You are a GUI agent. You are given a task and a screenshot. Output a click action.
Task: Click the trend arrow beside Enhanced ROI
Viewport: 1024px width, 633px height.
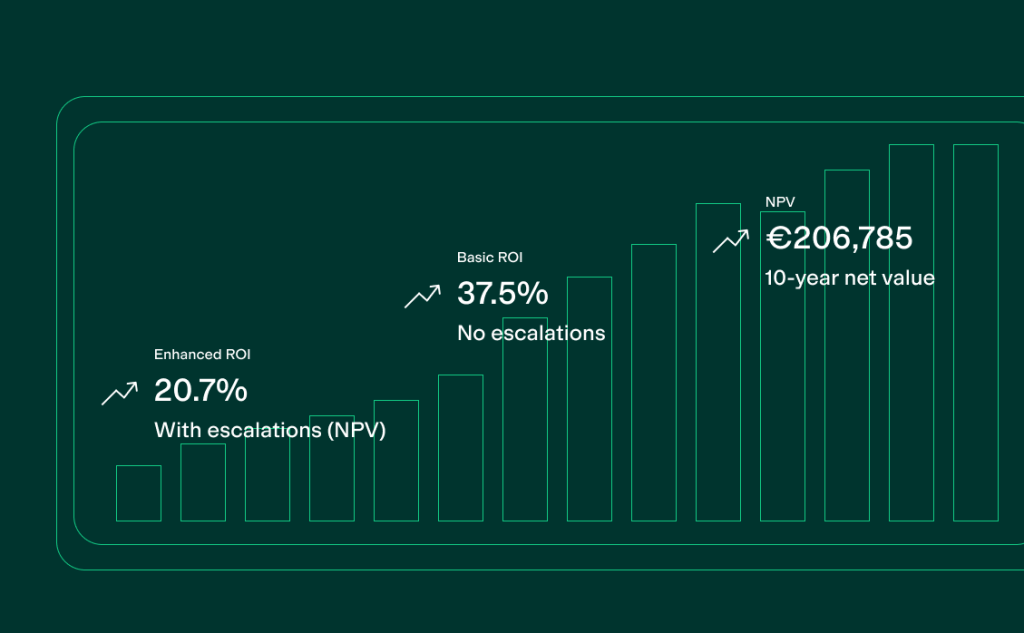point(119,393)
